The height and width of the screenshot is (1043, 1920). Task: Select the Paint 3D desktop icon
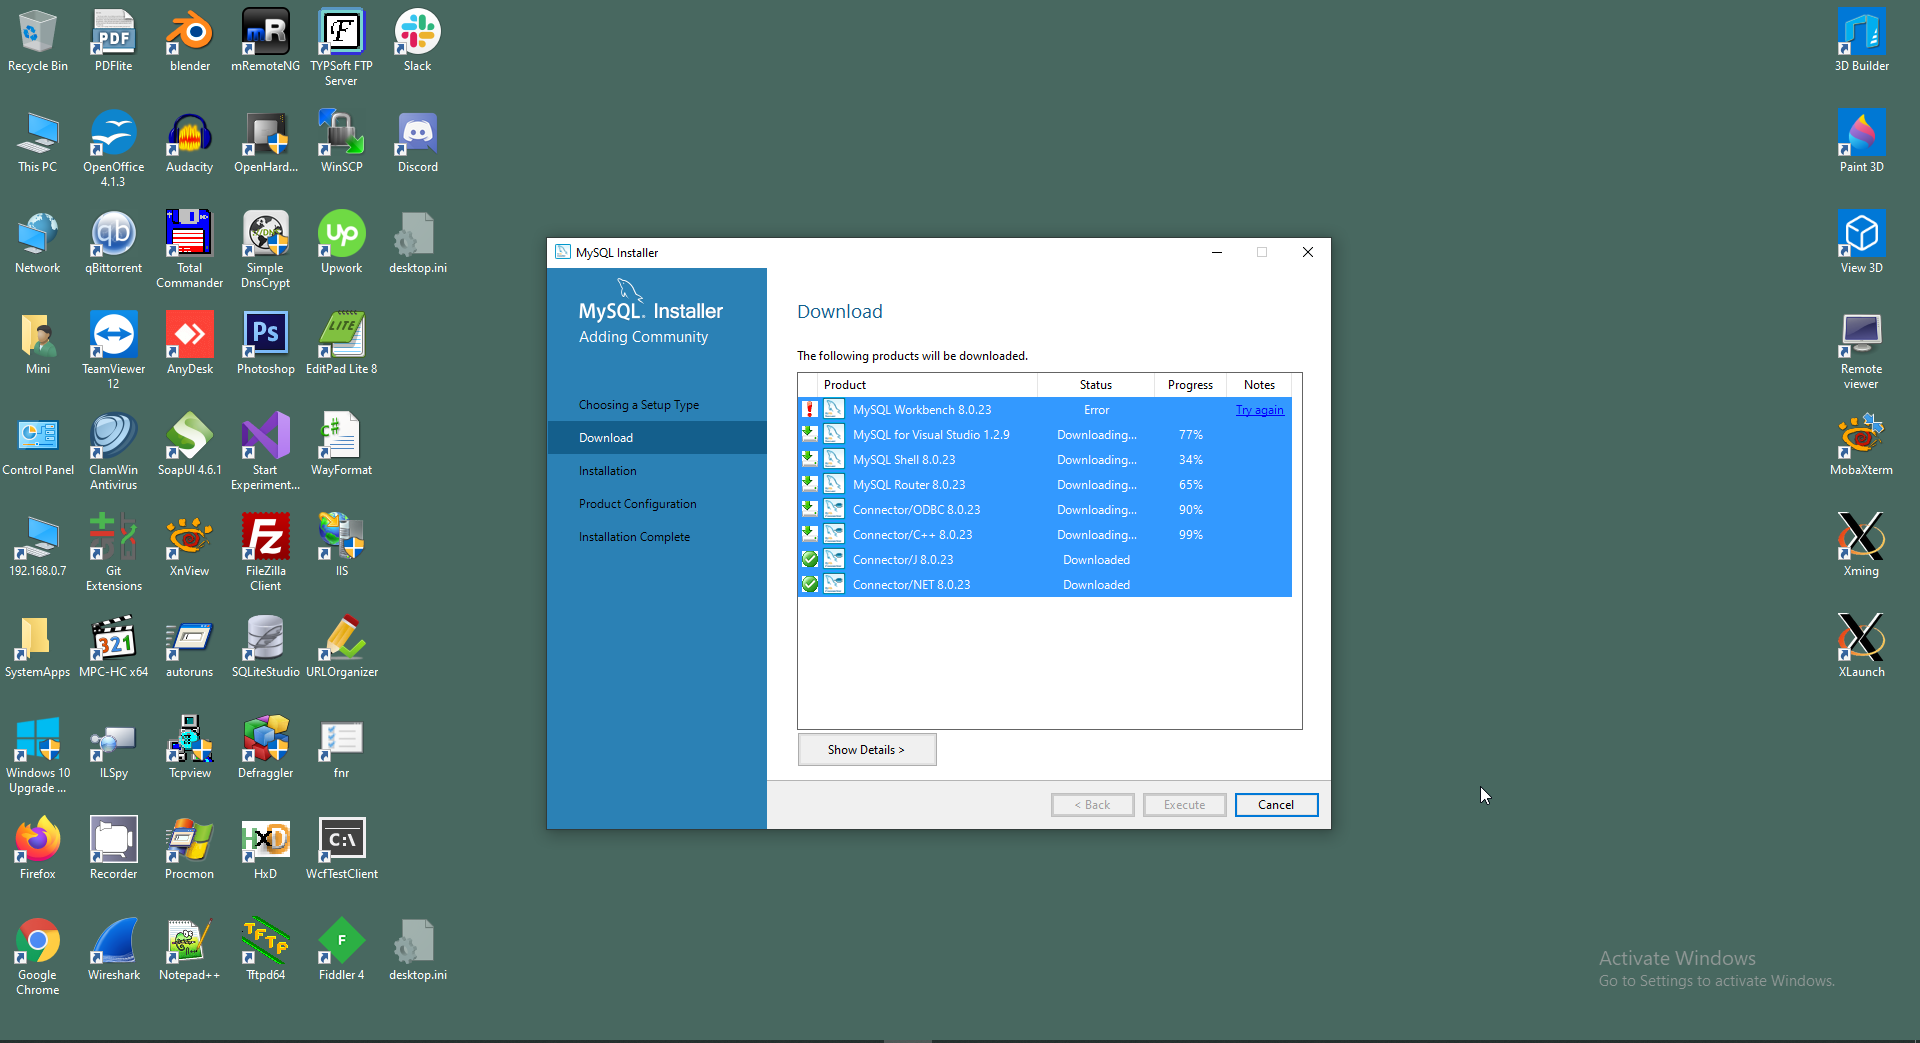click(x=1862, y=142)
